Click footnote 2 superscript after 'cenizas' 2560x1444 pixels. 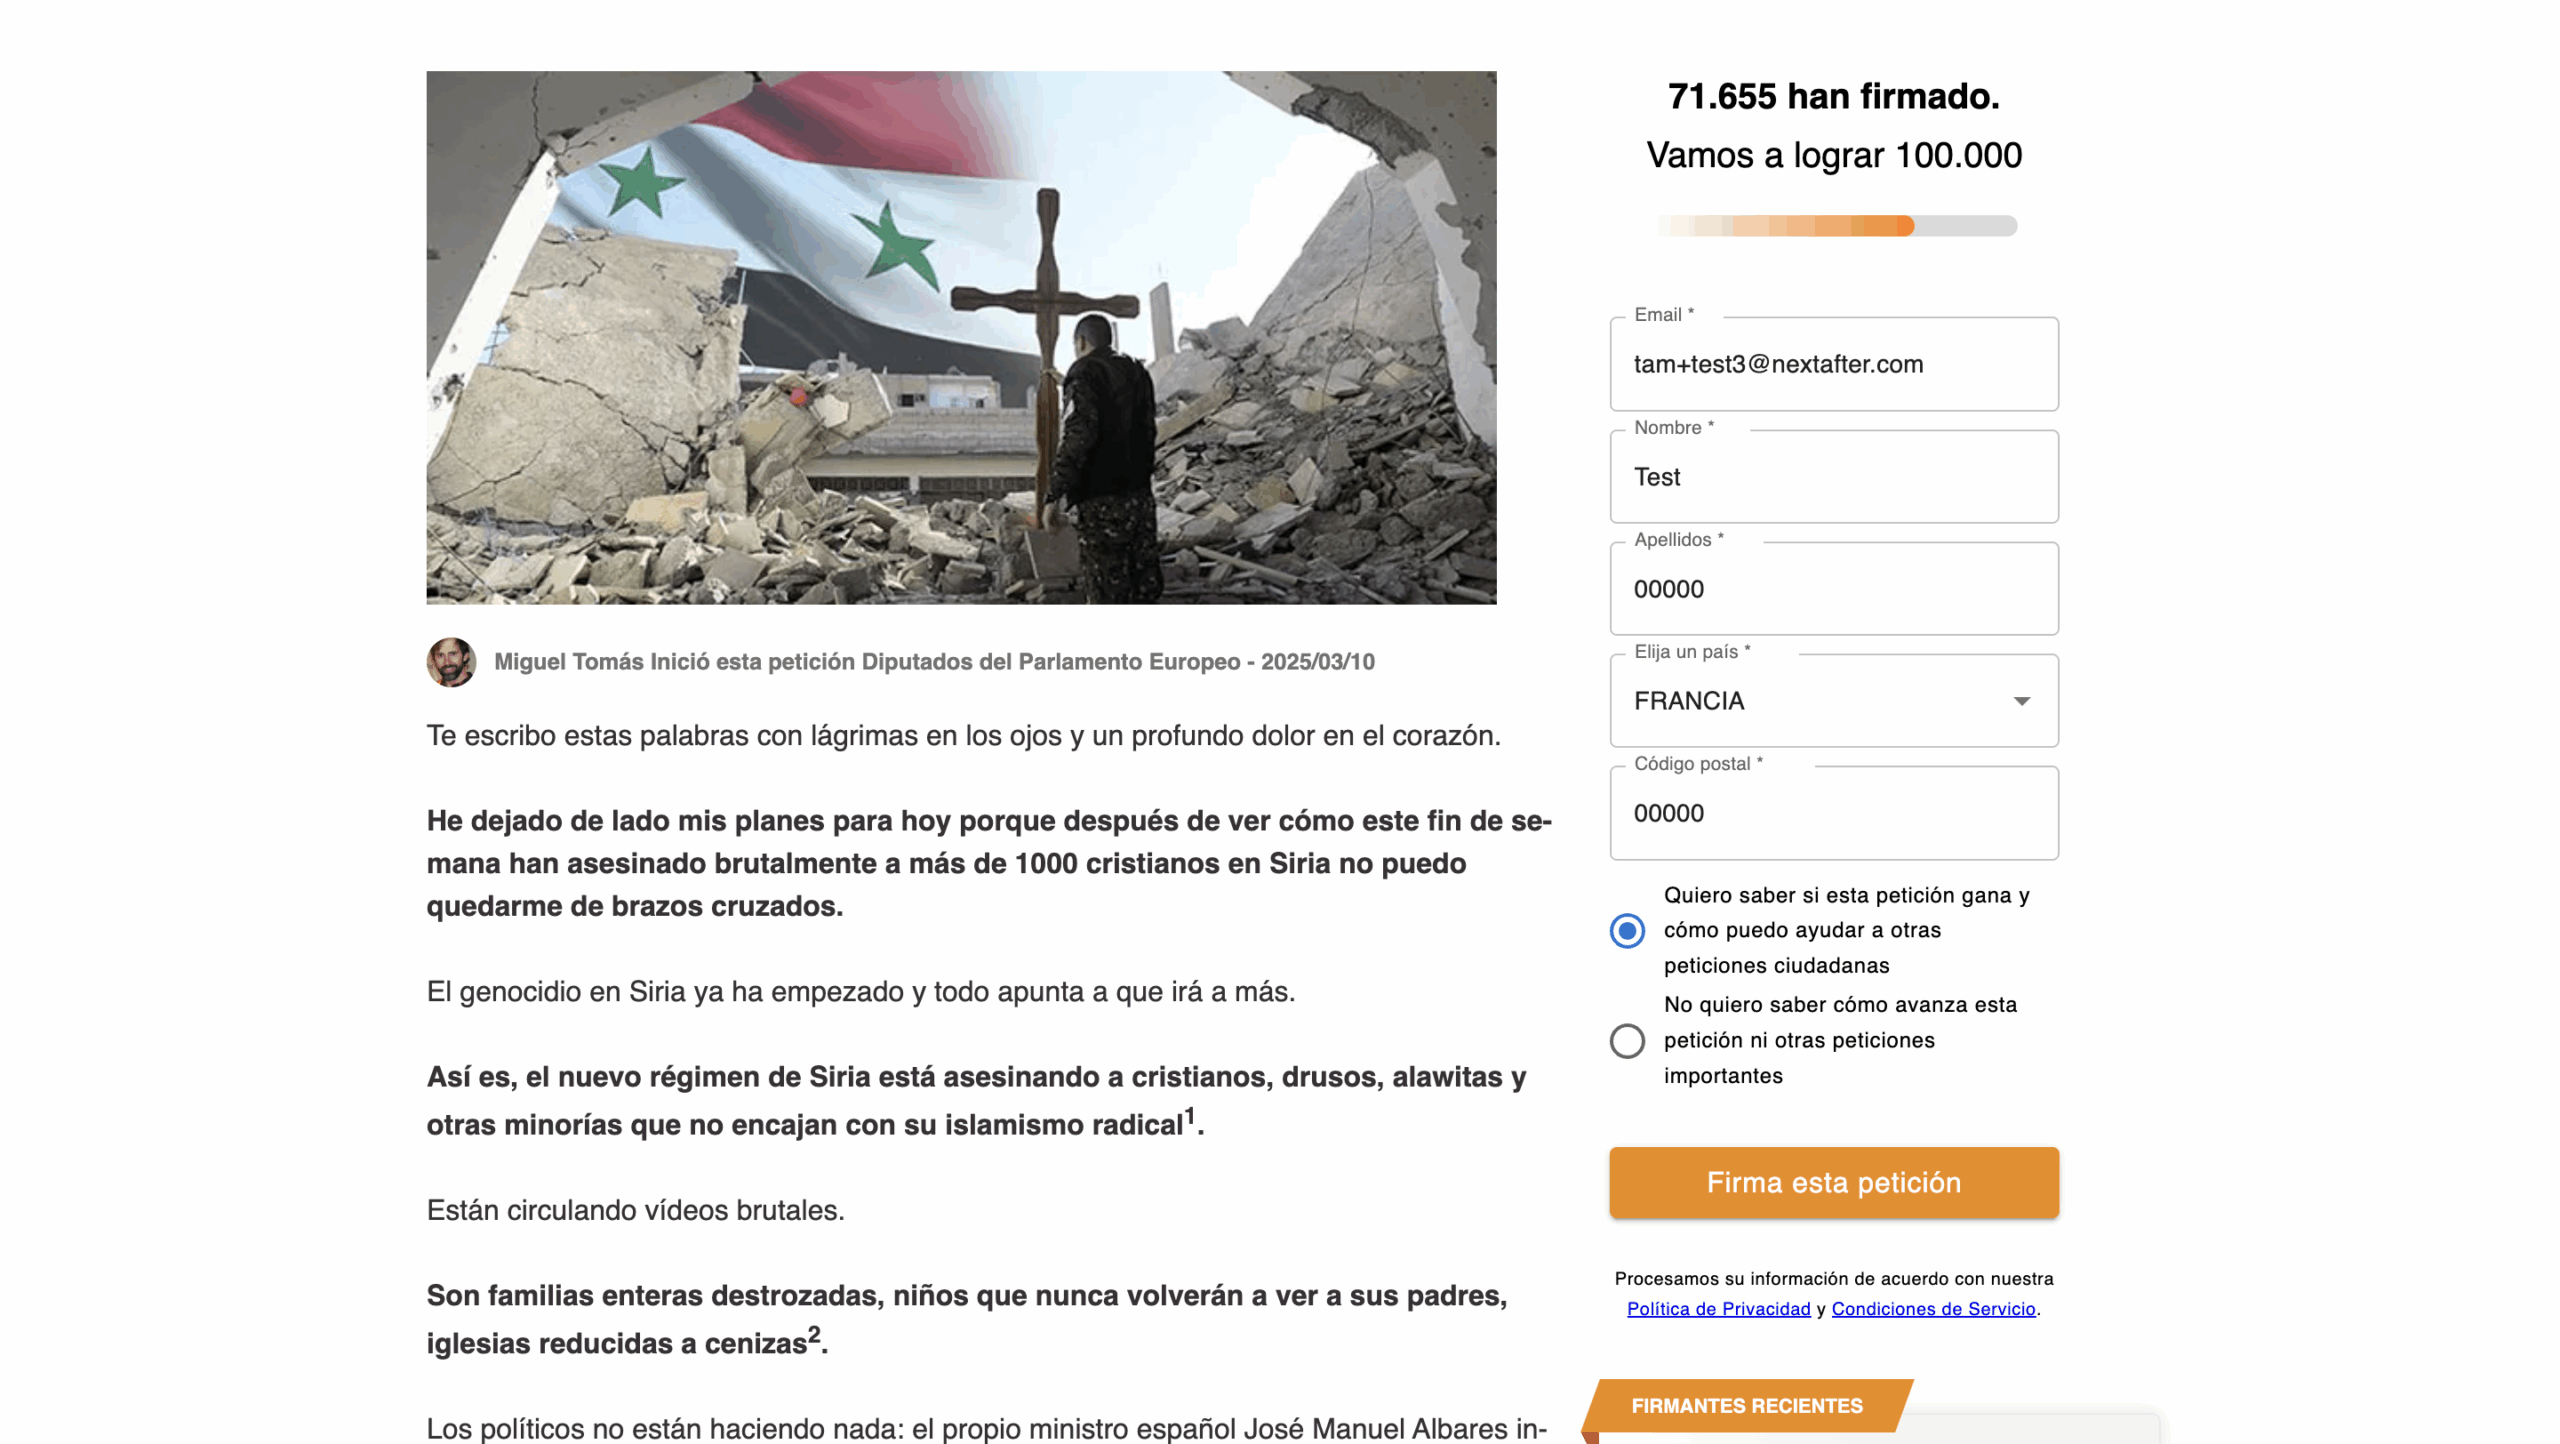click(x=813, y=1335)
